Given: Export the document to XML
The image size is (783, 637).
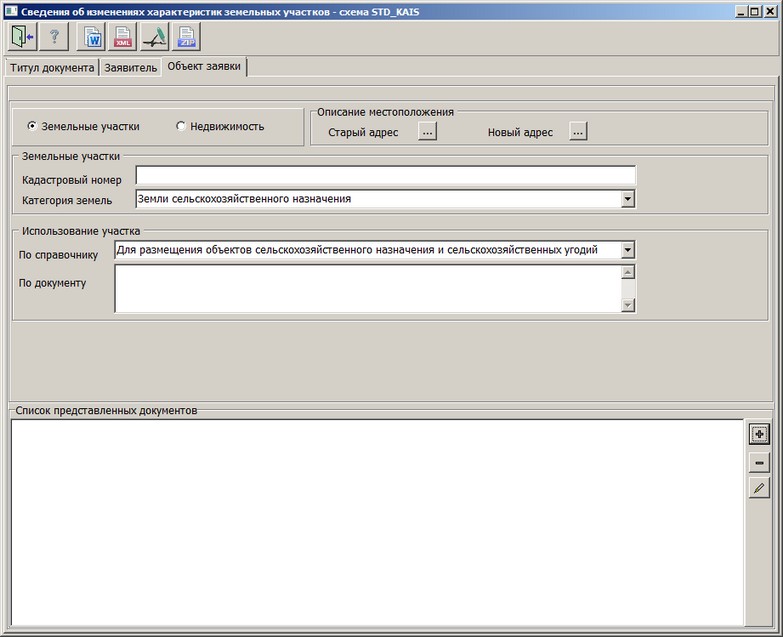Looking at the screenshot, I should pos(123,38).
